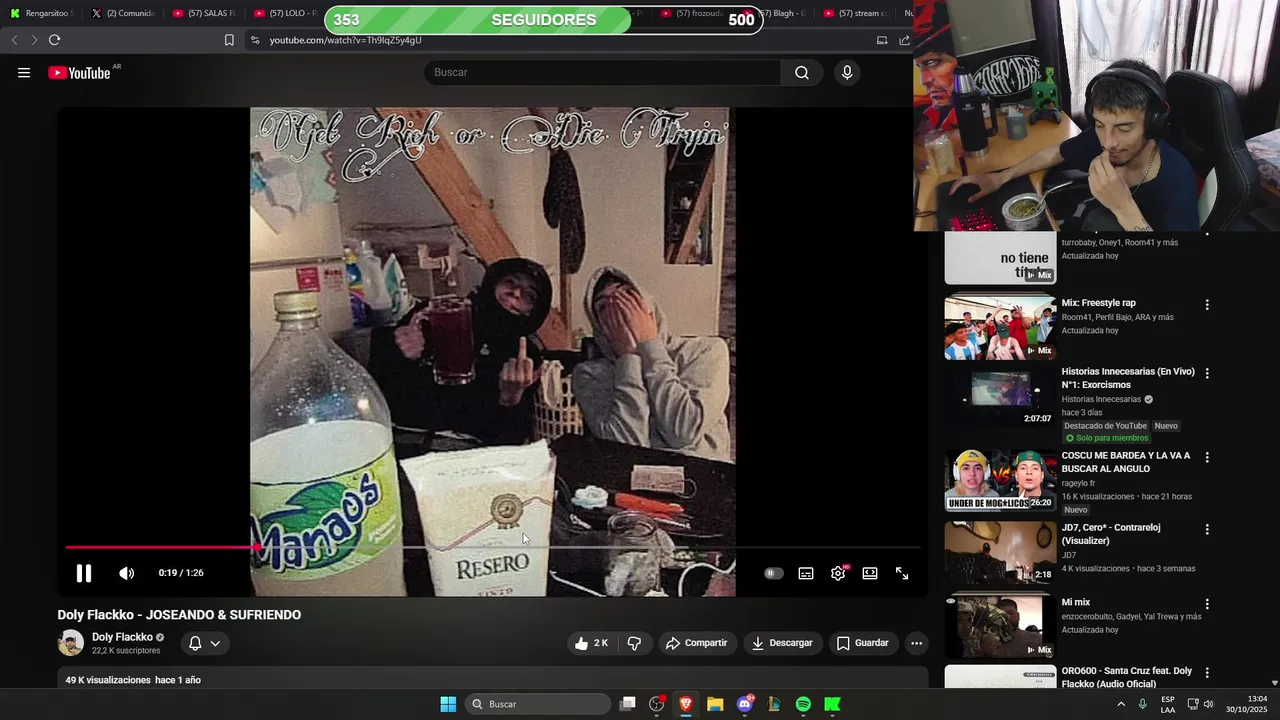
Task: Like the video with thumbs up
Action: tap(590, 643)
